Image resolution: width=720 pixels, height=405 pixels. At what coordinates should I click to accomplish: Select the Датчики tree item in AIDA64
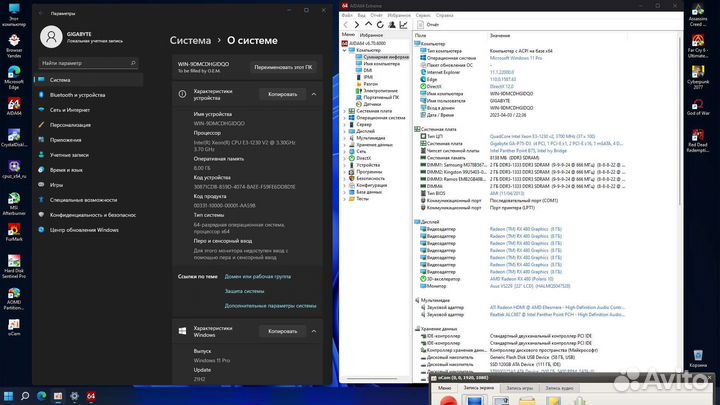click(x=372, y=104)
